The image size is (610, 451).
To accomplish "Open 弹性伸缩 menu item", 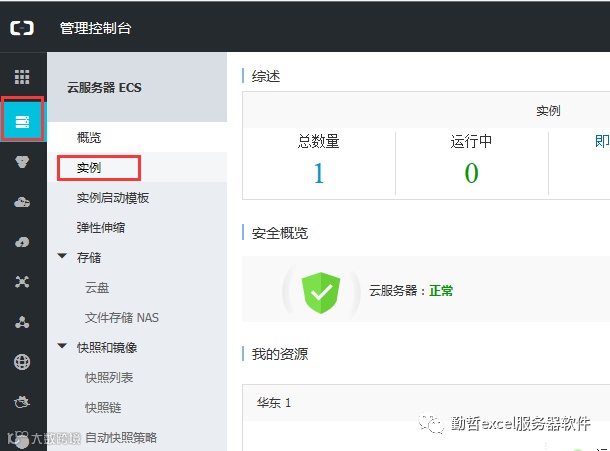I will [x=101, y=228].
